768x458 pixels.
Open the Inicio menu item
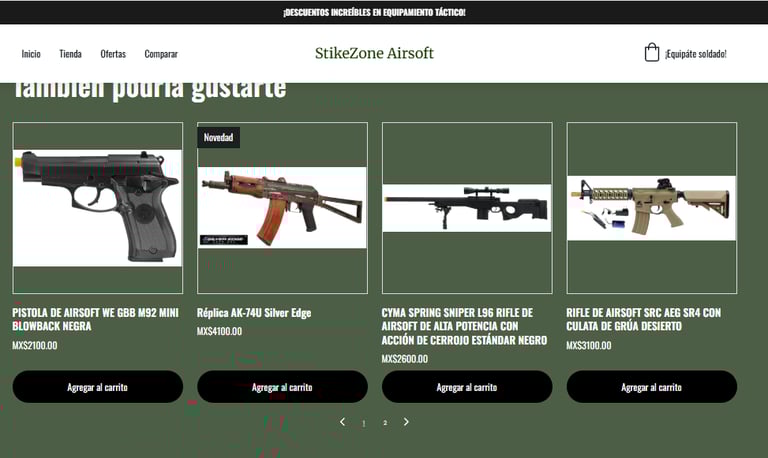point(31,54)
